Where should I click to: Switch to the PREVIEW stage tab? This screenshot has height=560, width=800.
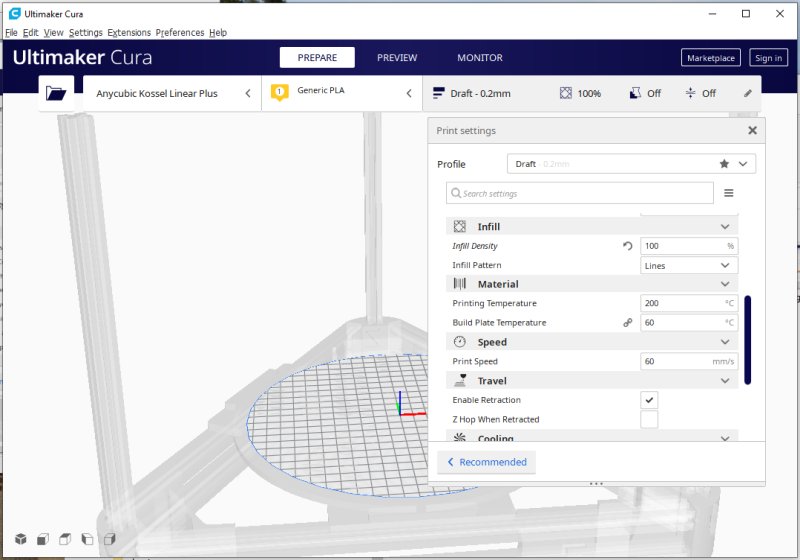pyautogui.click(x=397, y=58)
